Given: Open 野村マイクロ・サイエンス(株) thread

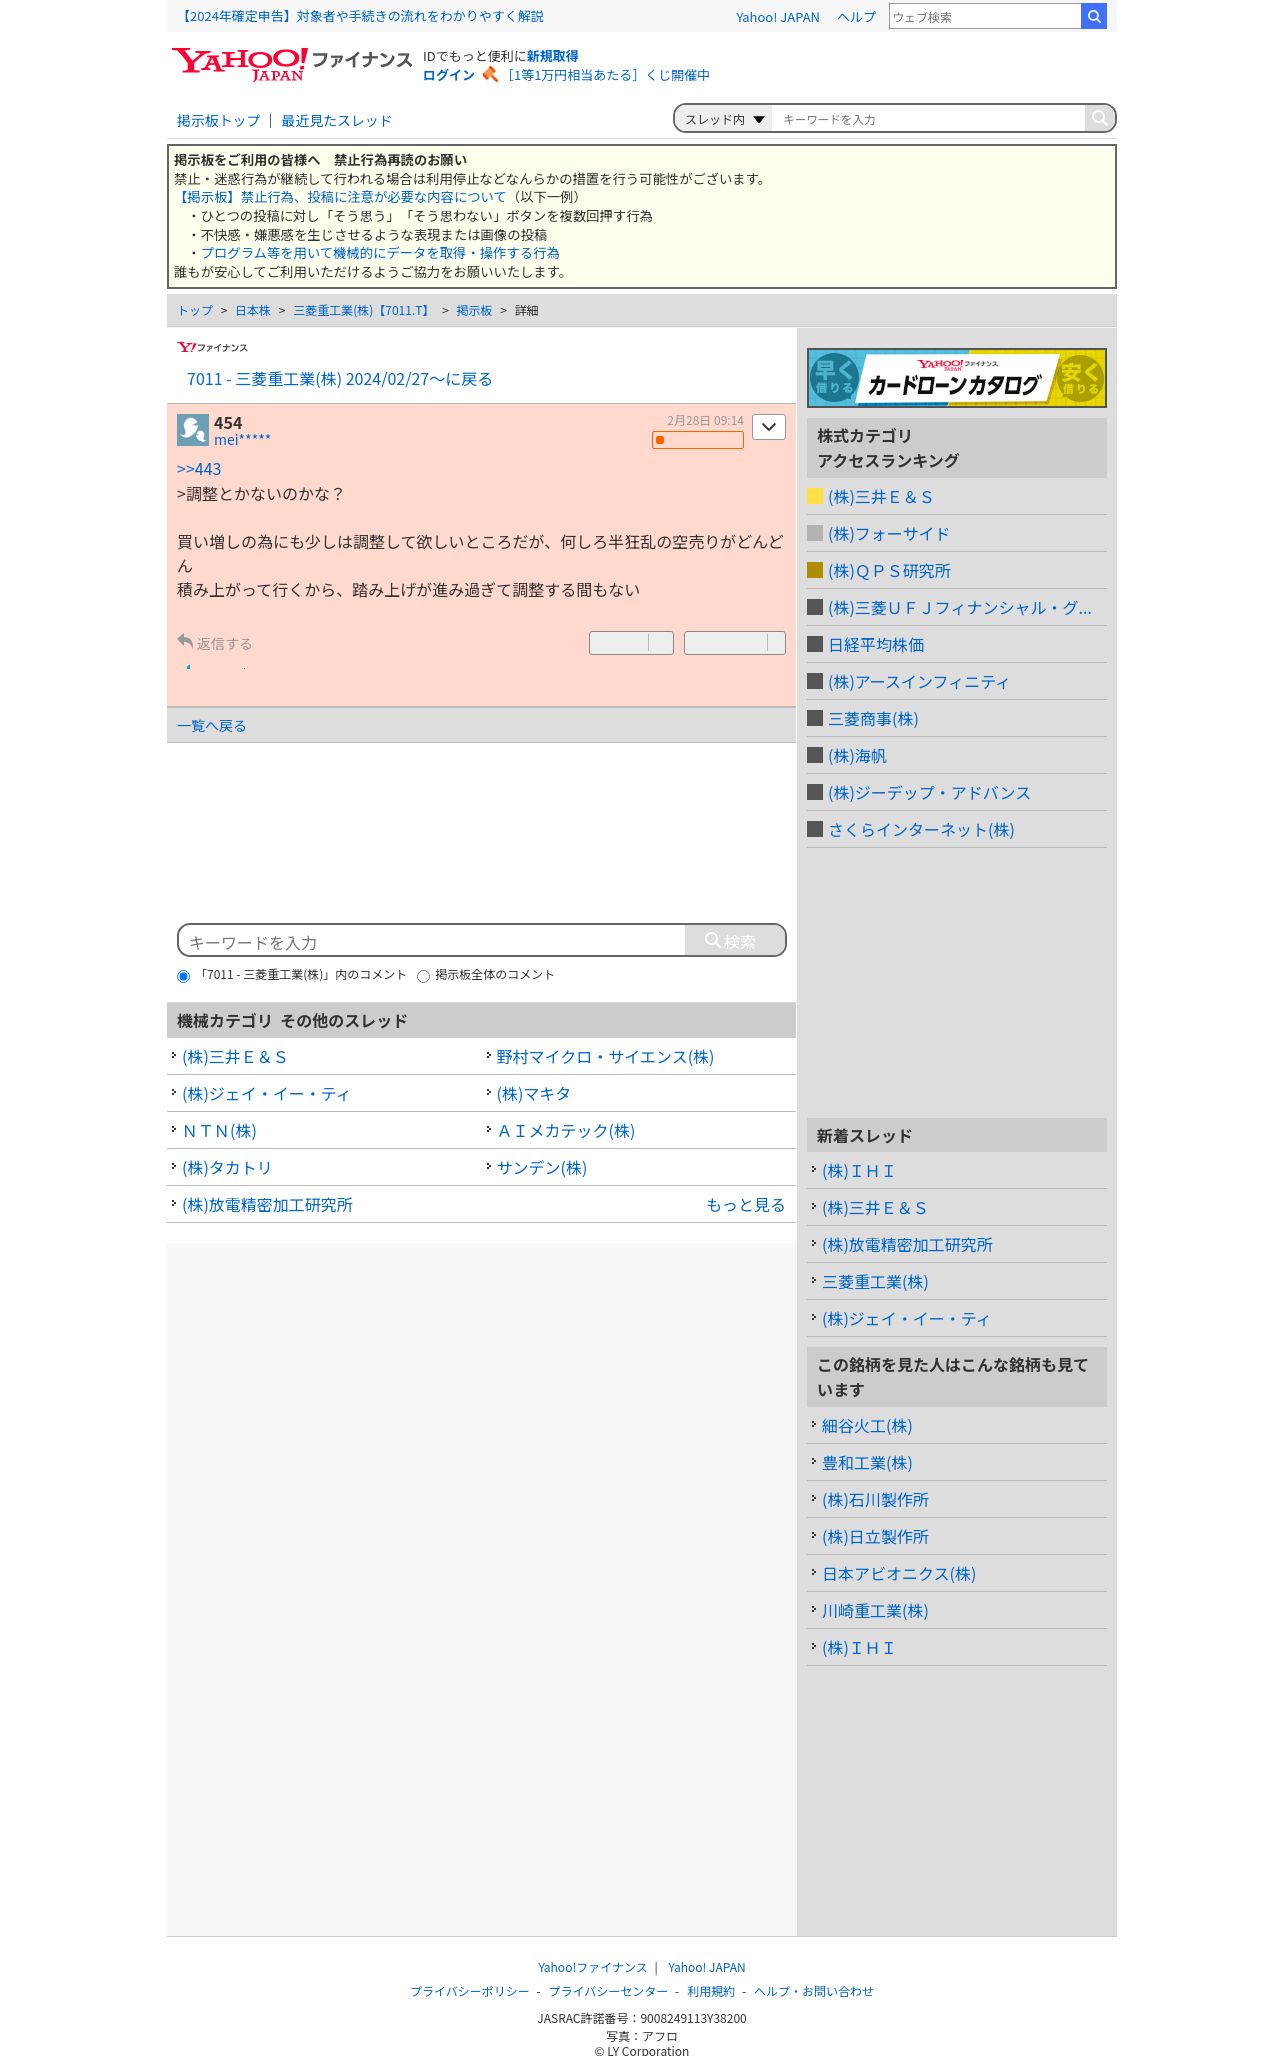Looking at the screenshot, I should tap(605, 1057).
